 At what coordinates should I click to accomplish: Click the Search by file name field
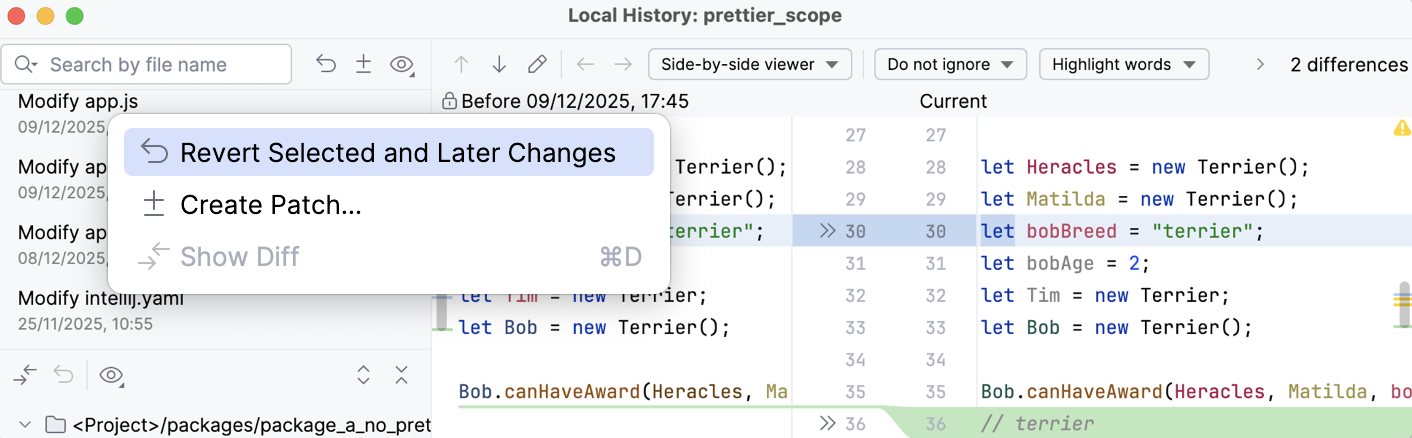pos(160,64)
